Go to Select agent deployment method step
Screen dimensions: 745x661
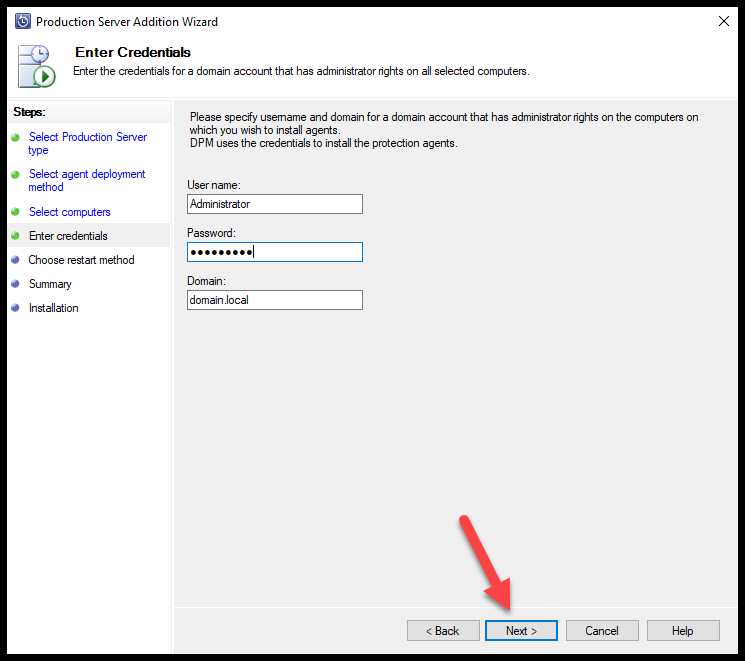[x=86, y=181]
